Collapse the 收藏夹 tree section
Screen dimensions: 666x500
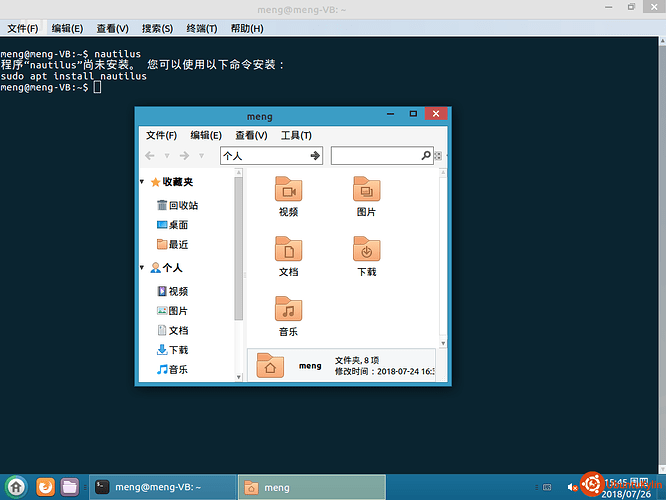(x=142, y=182)
